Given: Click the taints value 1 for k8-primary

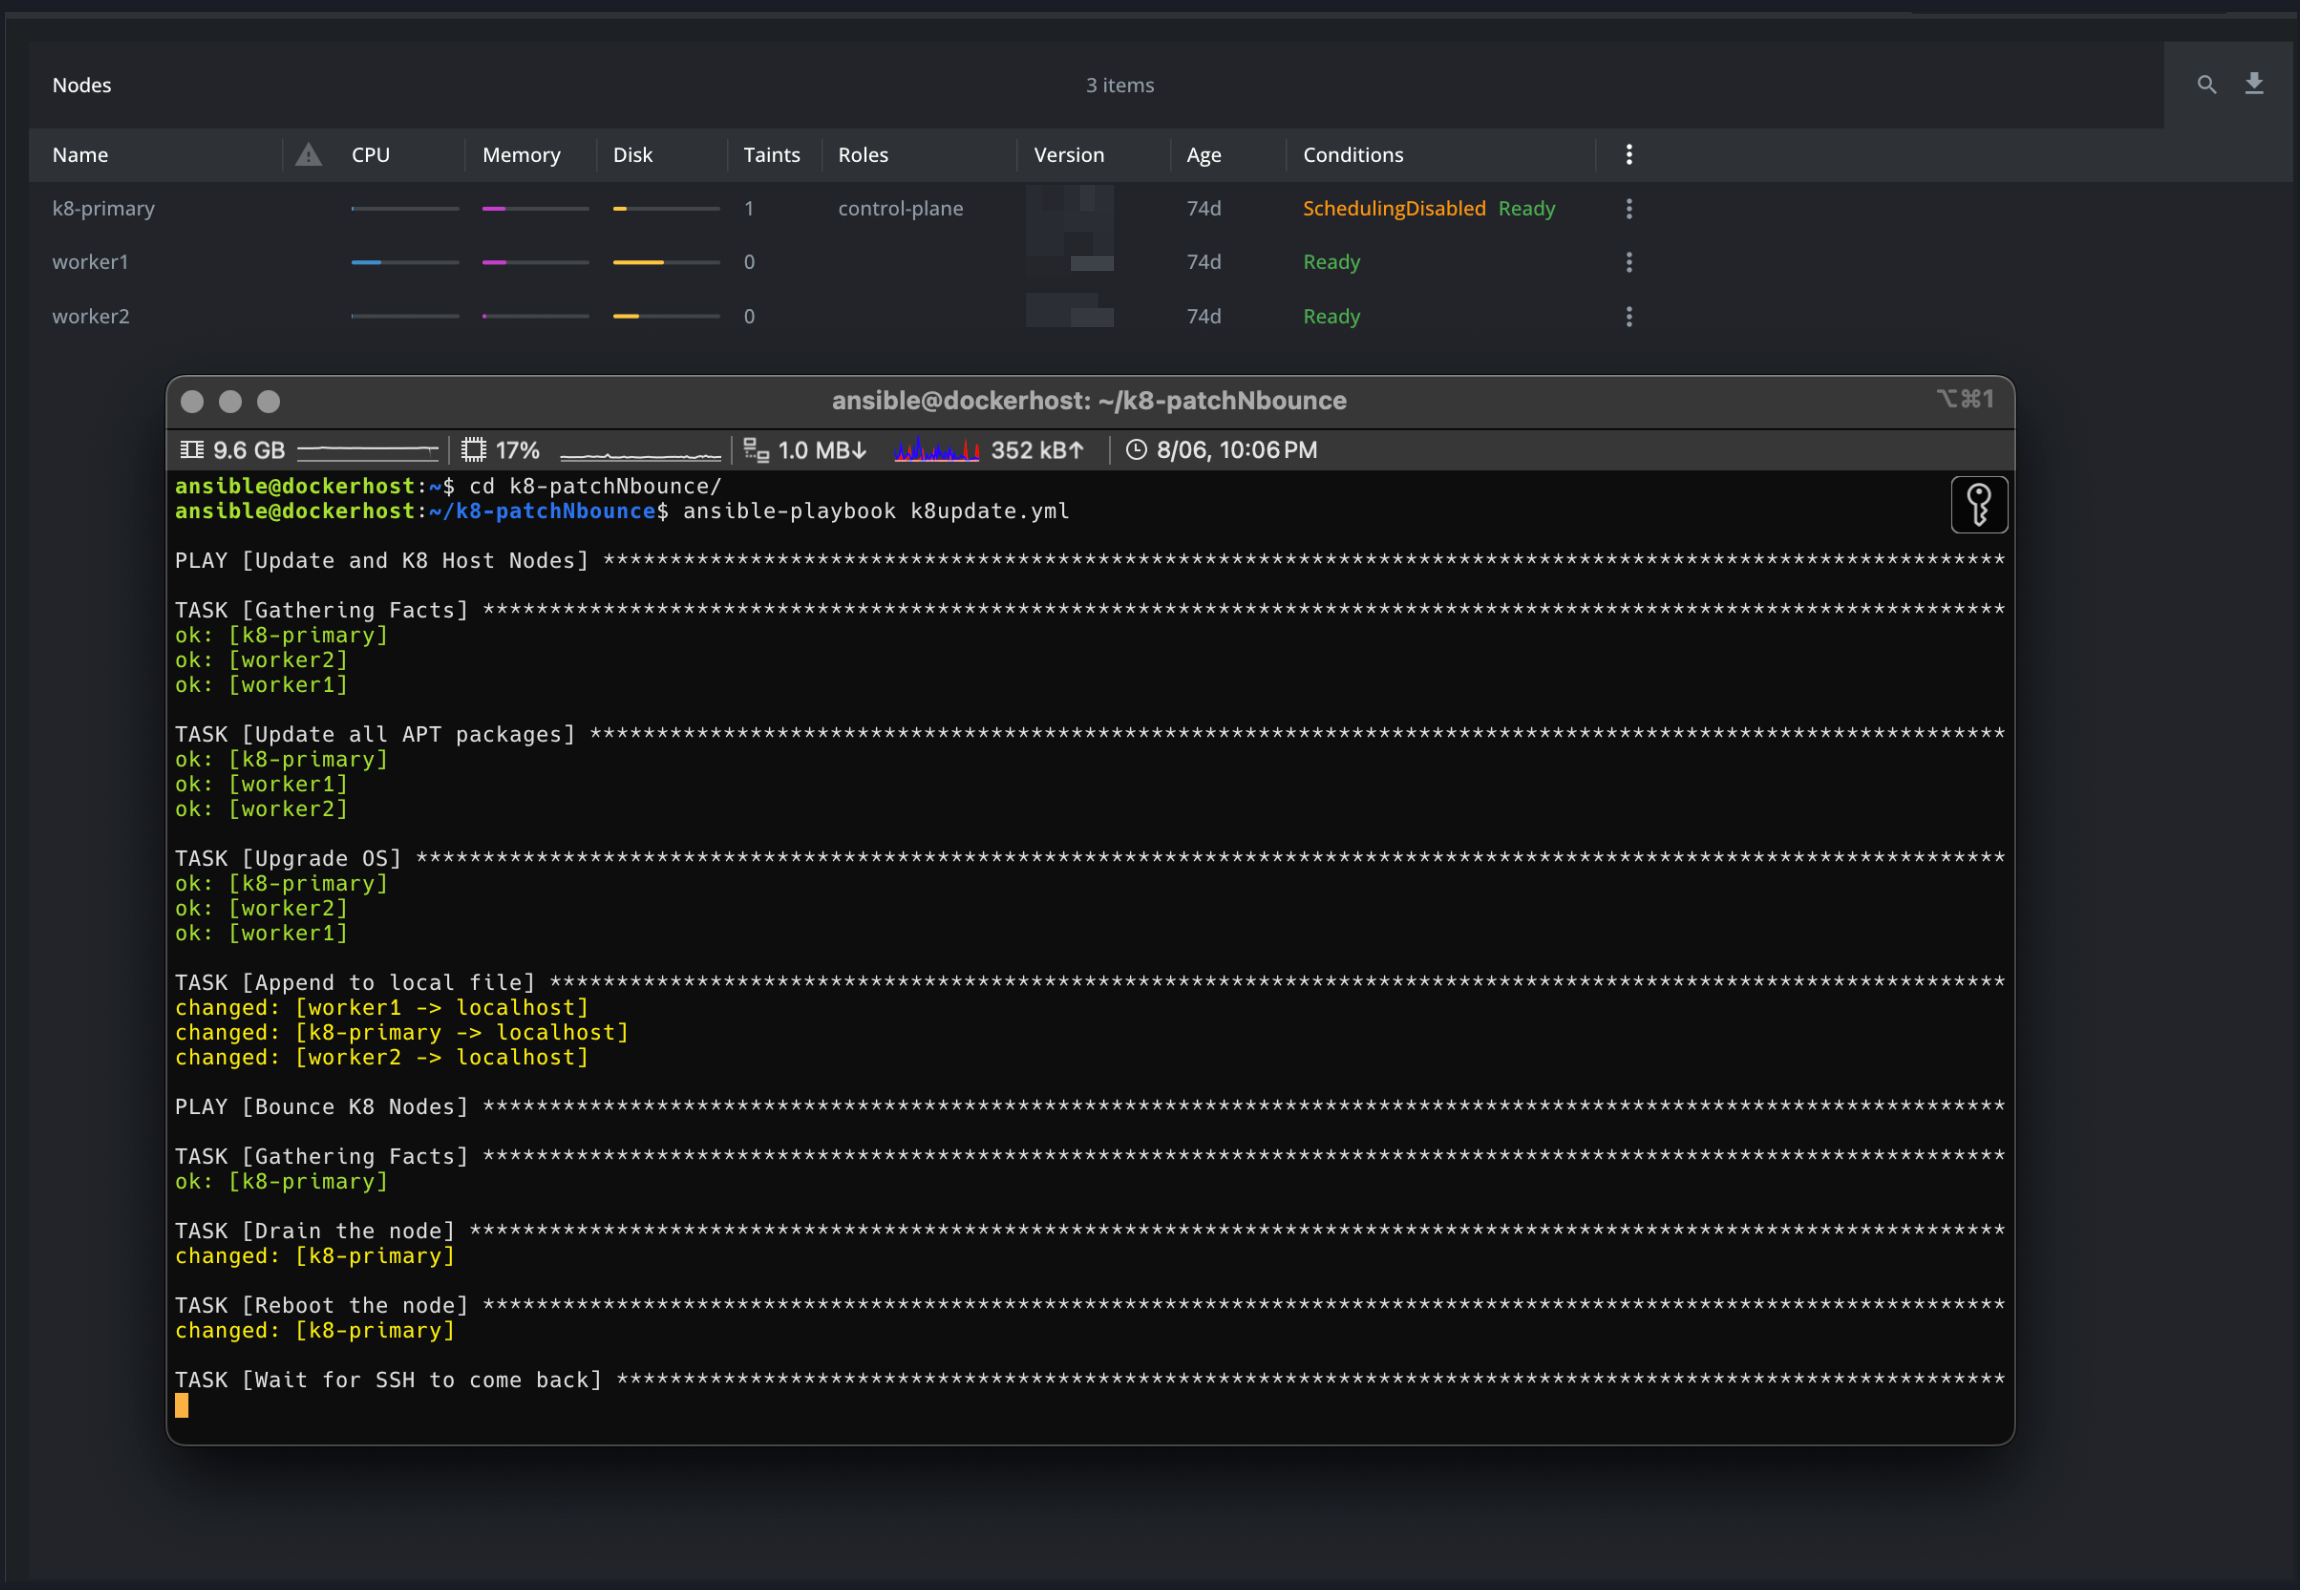Looking at the screenshot, I should click(748, 208).
